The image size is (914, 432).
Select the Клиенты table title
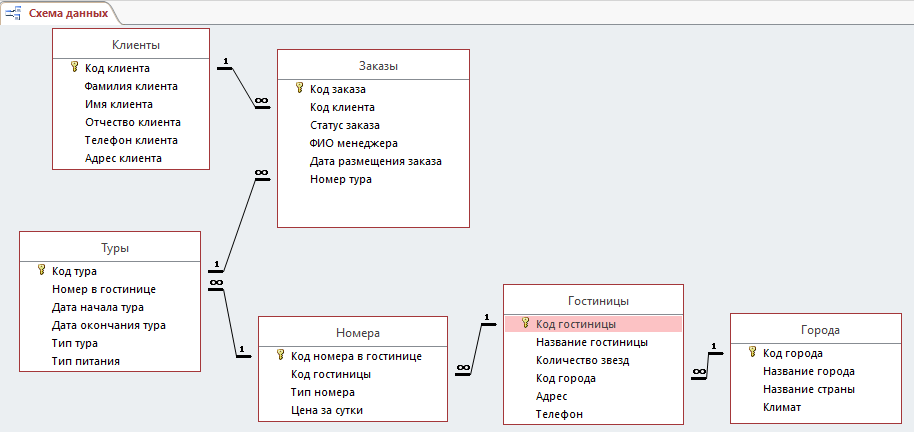pos(136,45)
